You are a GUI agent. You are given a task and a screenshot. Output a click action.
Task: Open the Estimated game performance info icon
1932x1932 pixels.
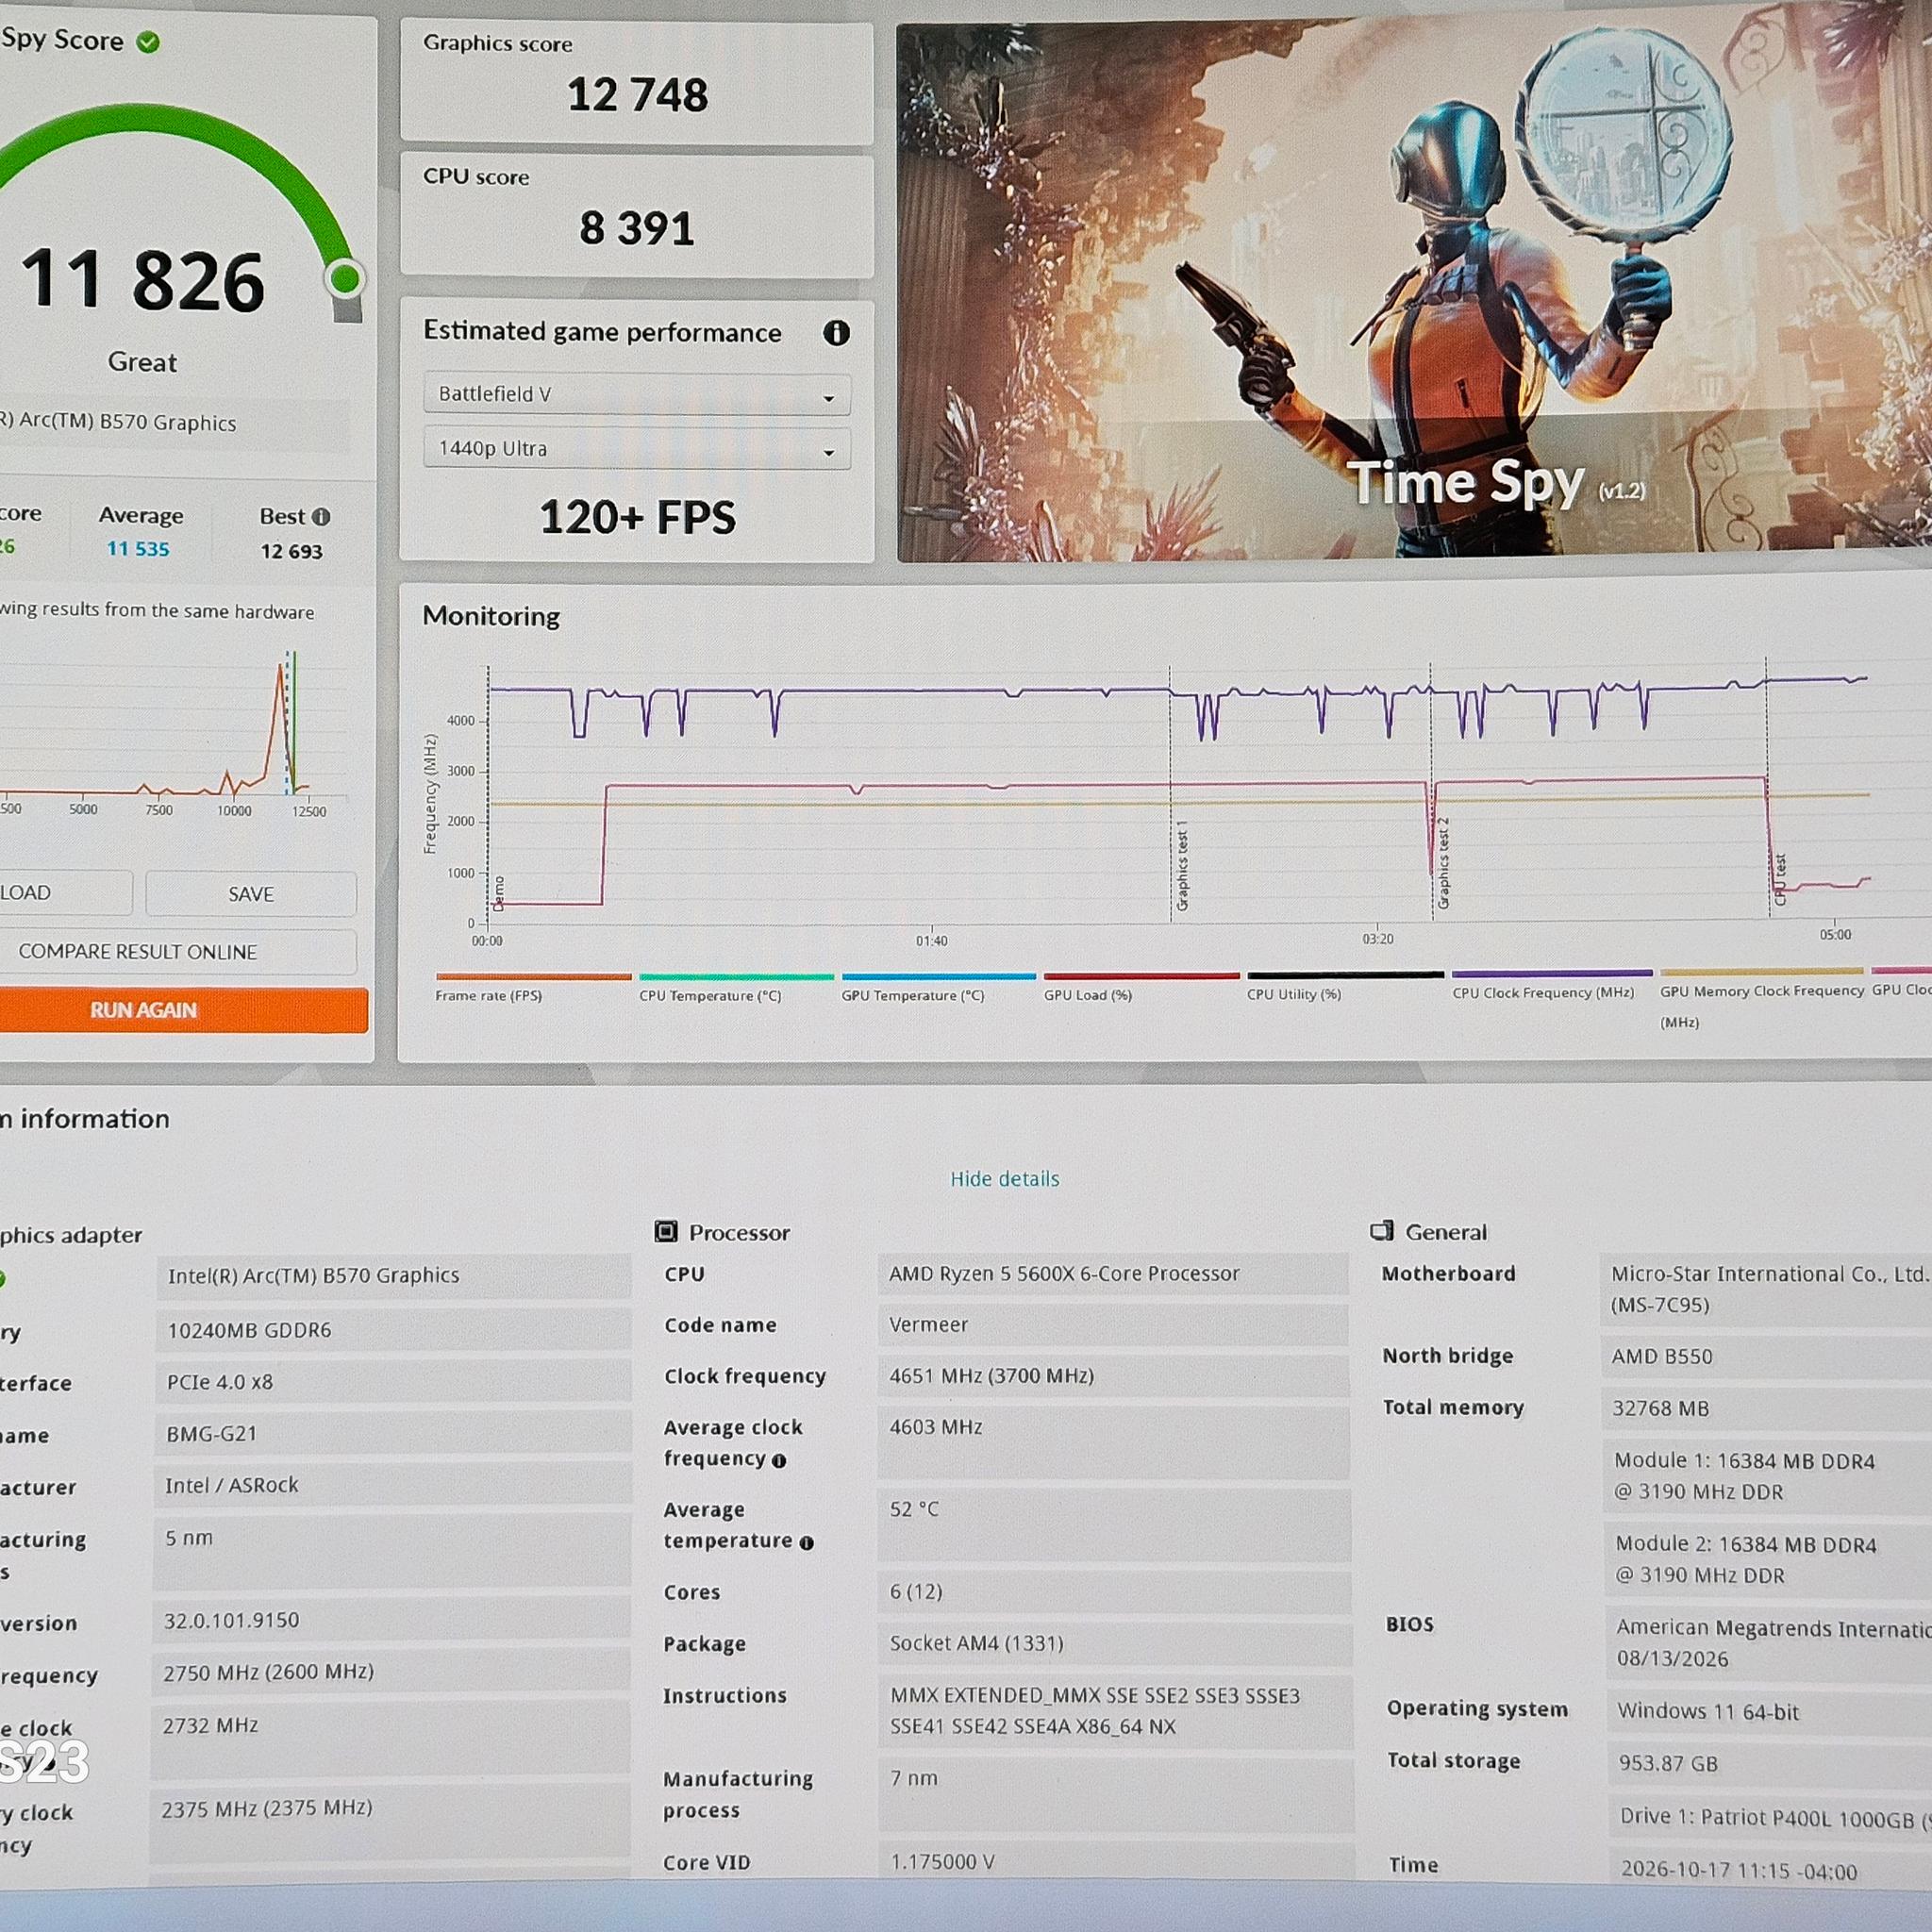836,333
